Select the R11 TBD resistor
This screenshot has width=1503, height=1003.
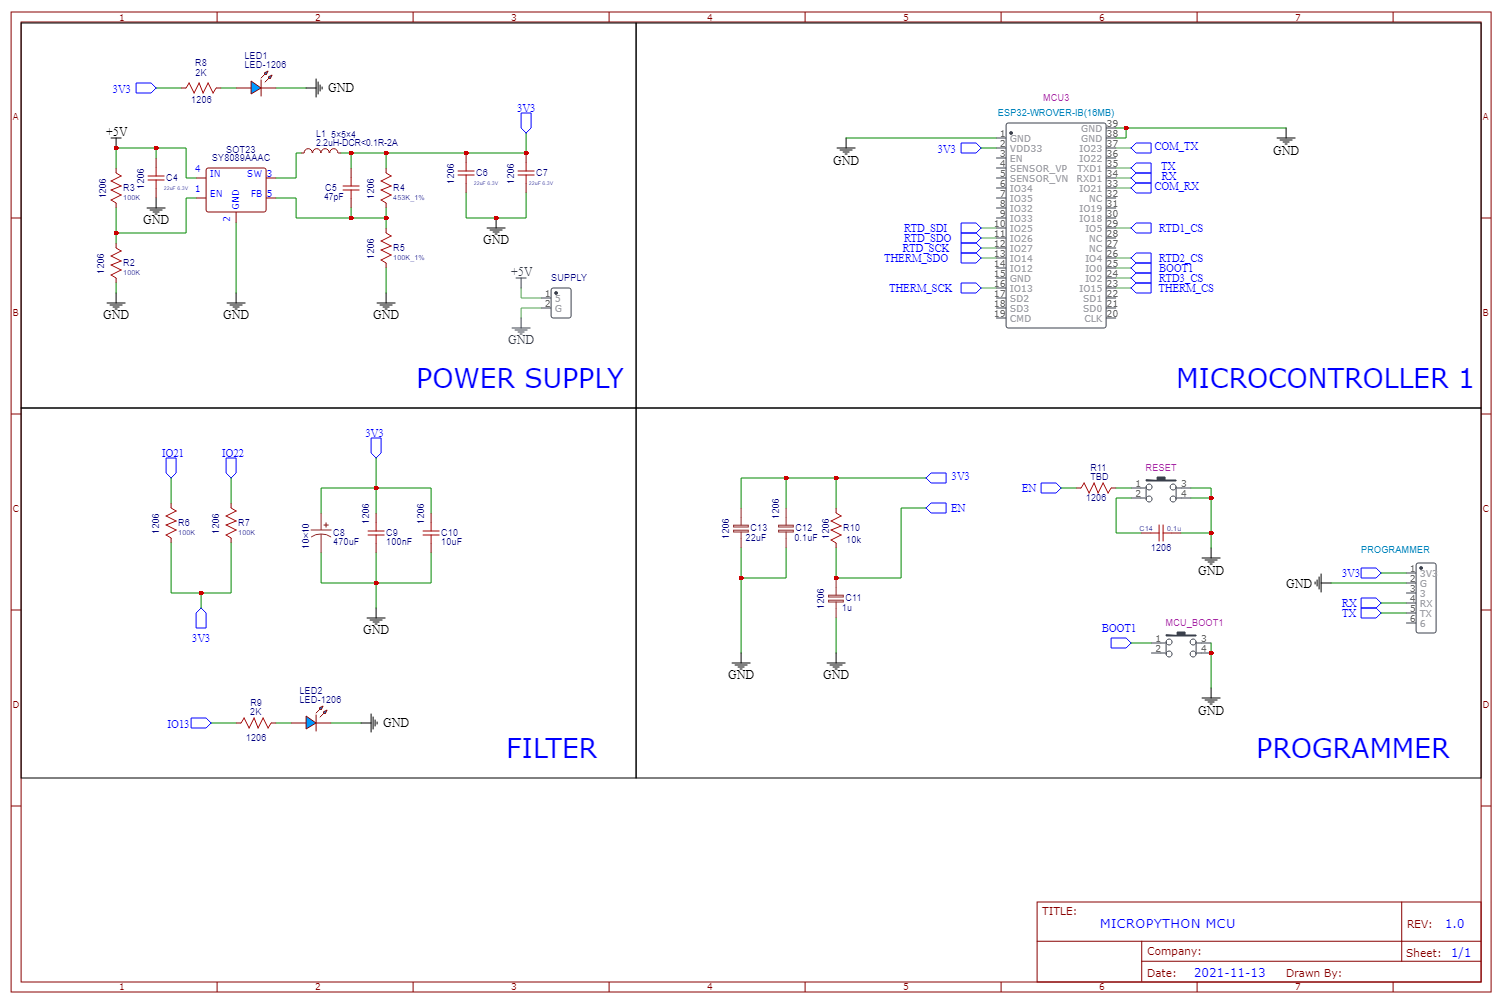click(x=1097, y=488)
